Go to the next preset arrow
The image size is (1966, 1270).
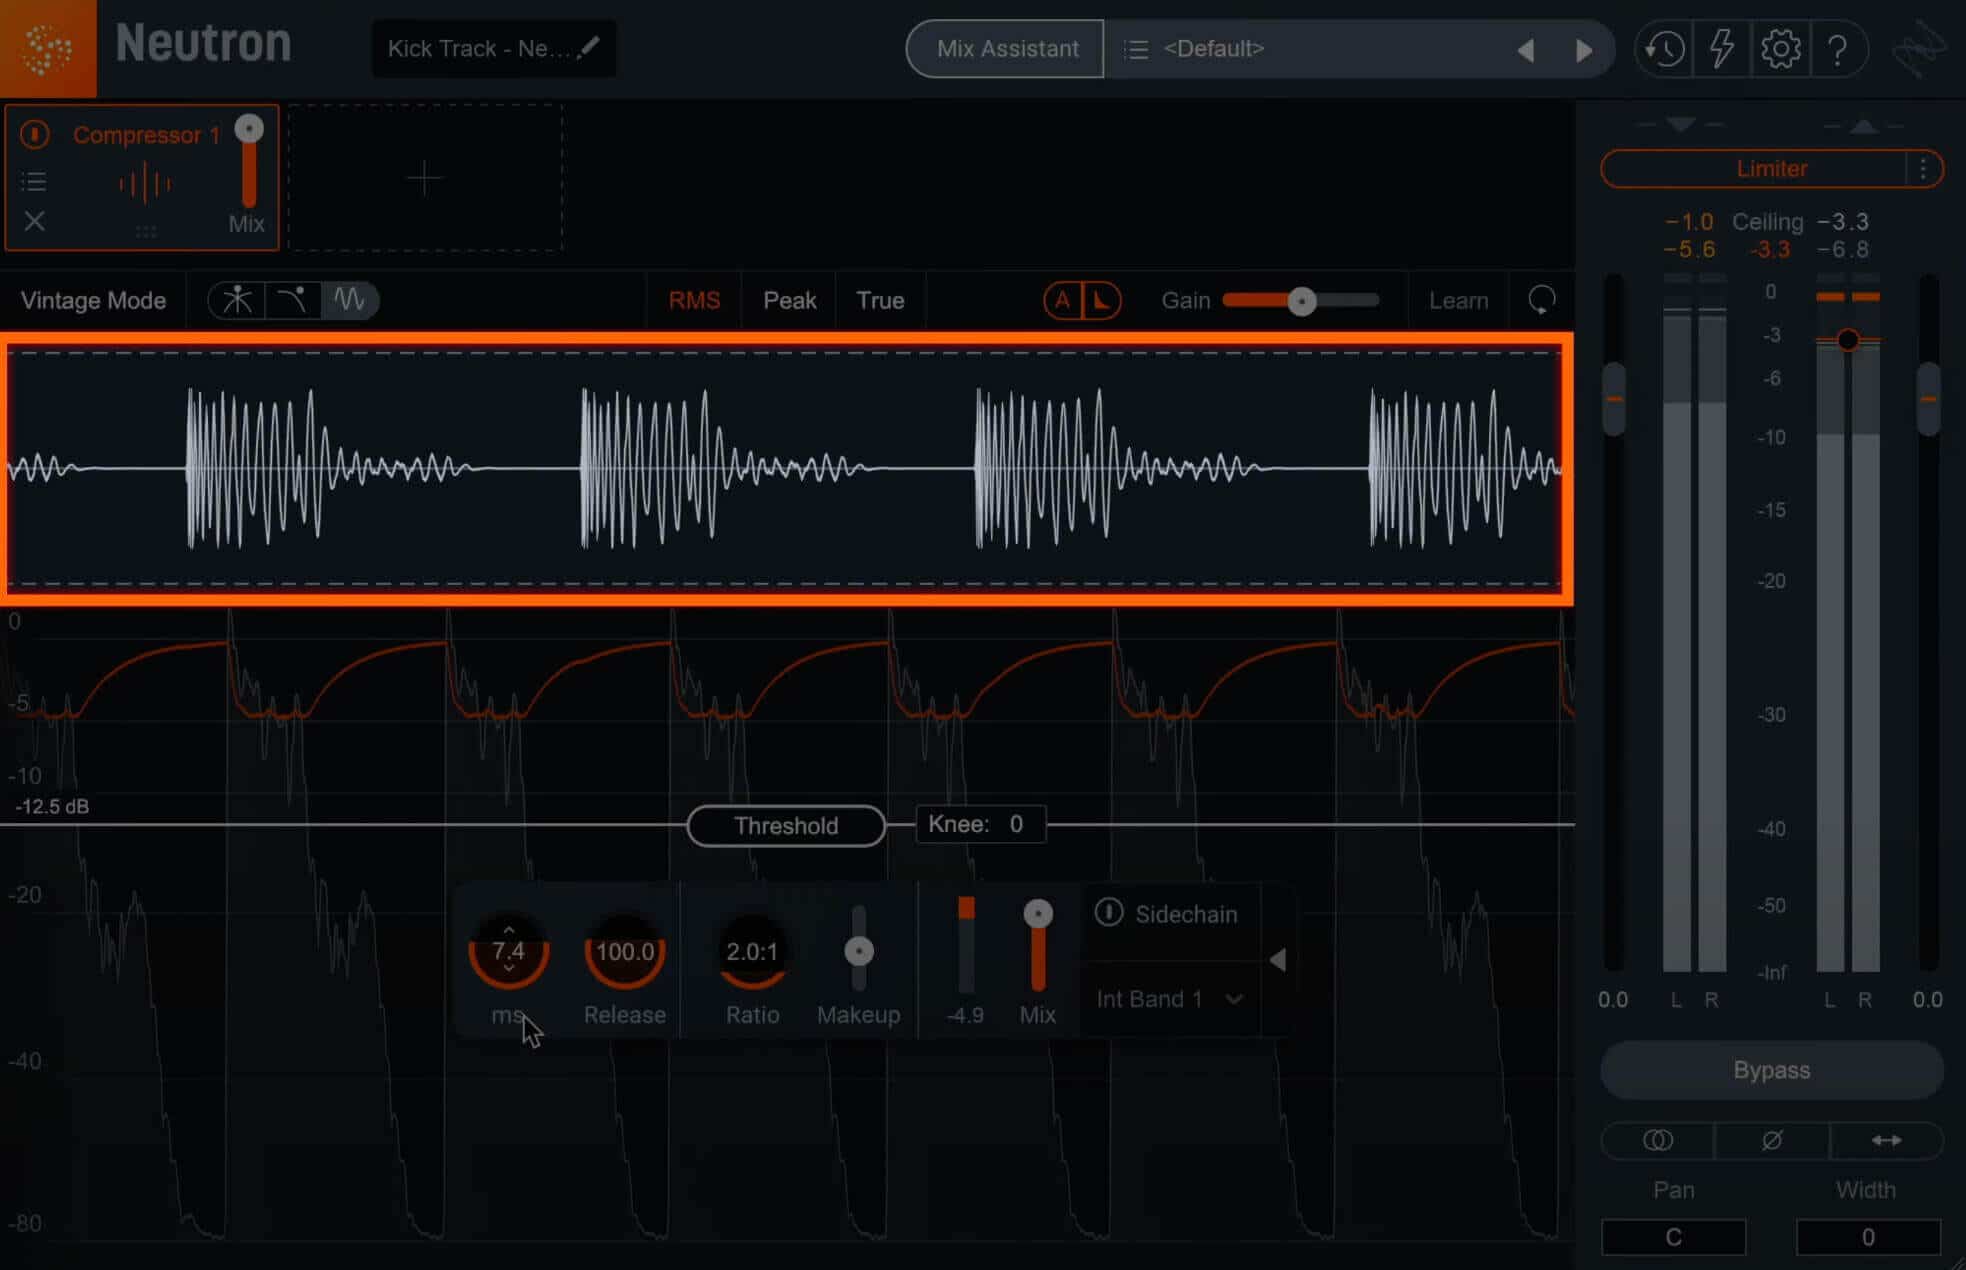1583,50
